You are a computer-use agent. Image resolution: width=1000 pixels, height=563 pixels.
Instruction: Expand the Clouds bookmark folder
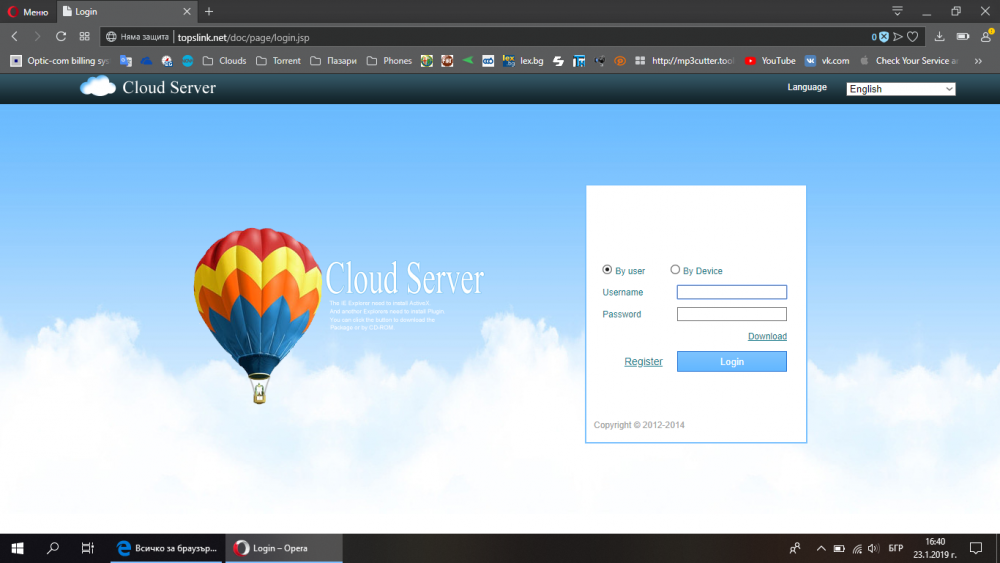pyautogui.click(x=224, y=61)
